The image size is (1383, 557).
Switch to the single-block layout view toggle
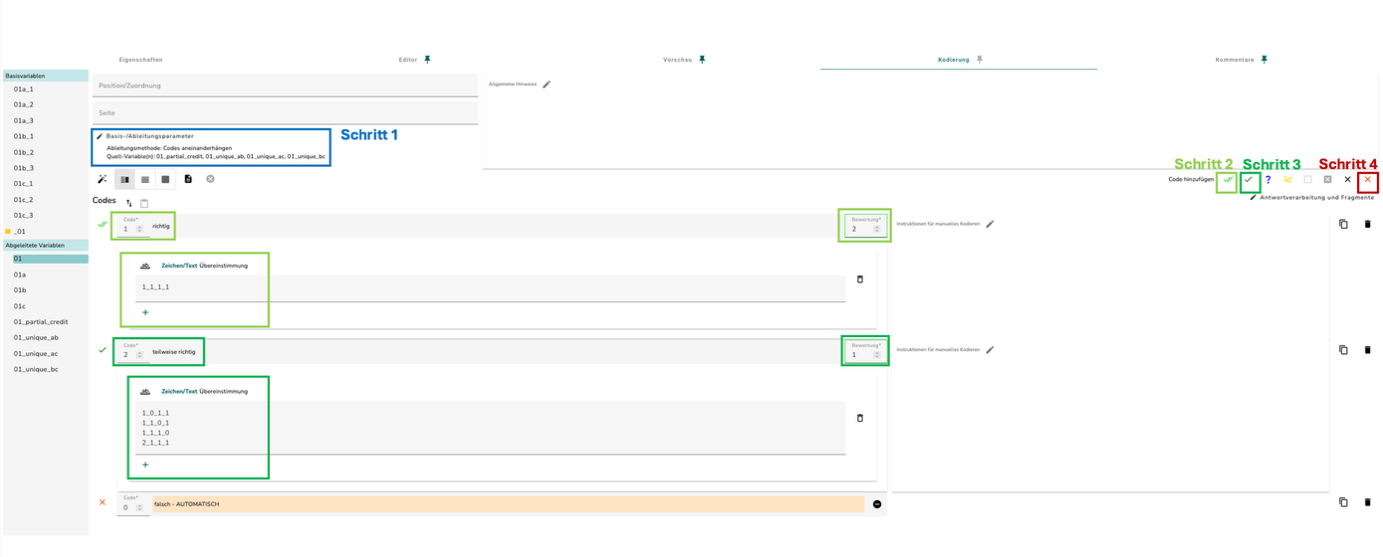tap(165, 179)
